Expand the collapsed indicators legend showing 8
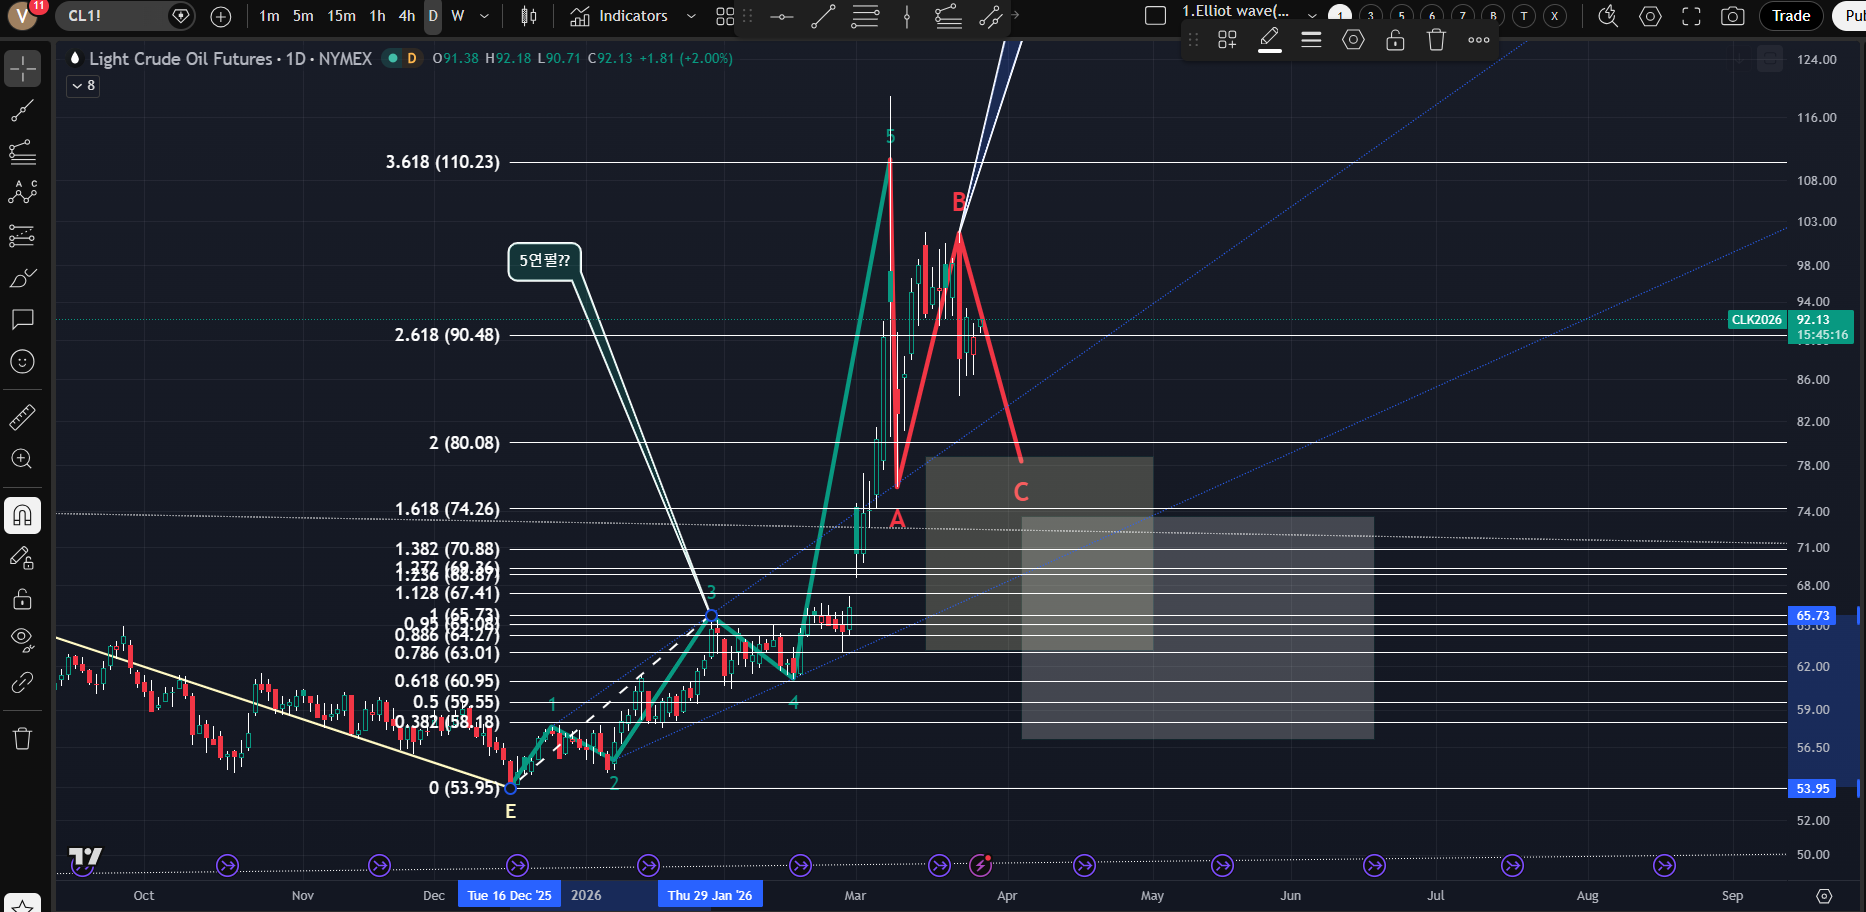 [x=83, y=86]
